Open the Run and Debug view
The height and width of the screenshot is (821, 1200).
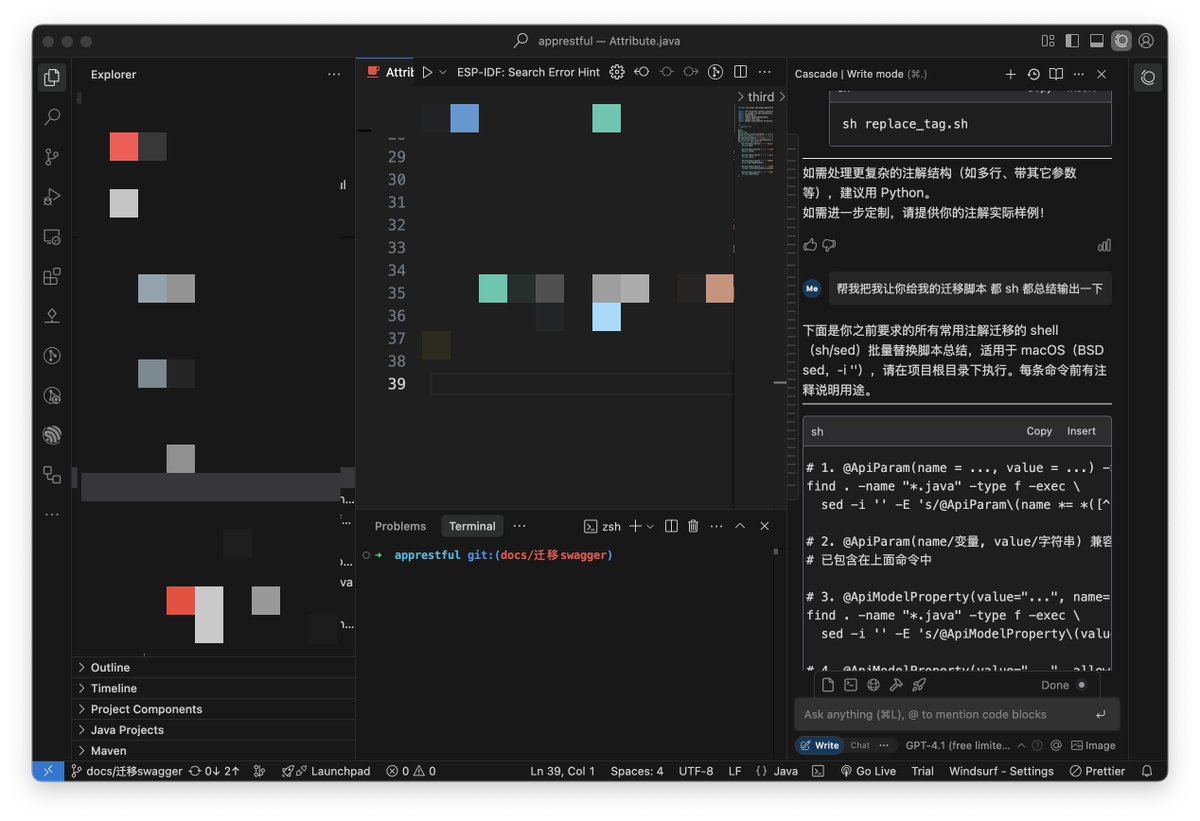click(52, 197)
